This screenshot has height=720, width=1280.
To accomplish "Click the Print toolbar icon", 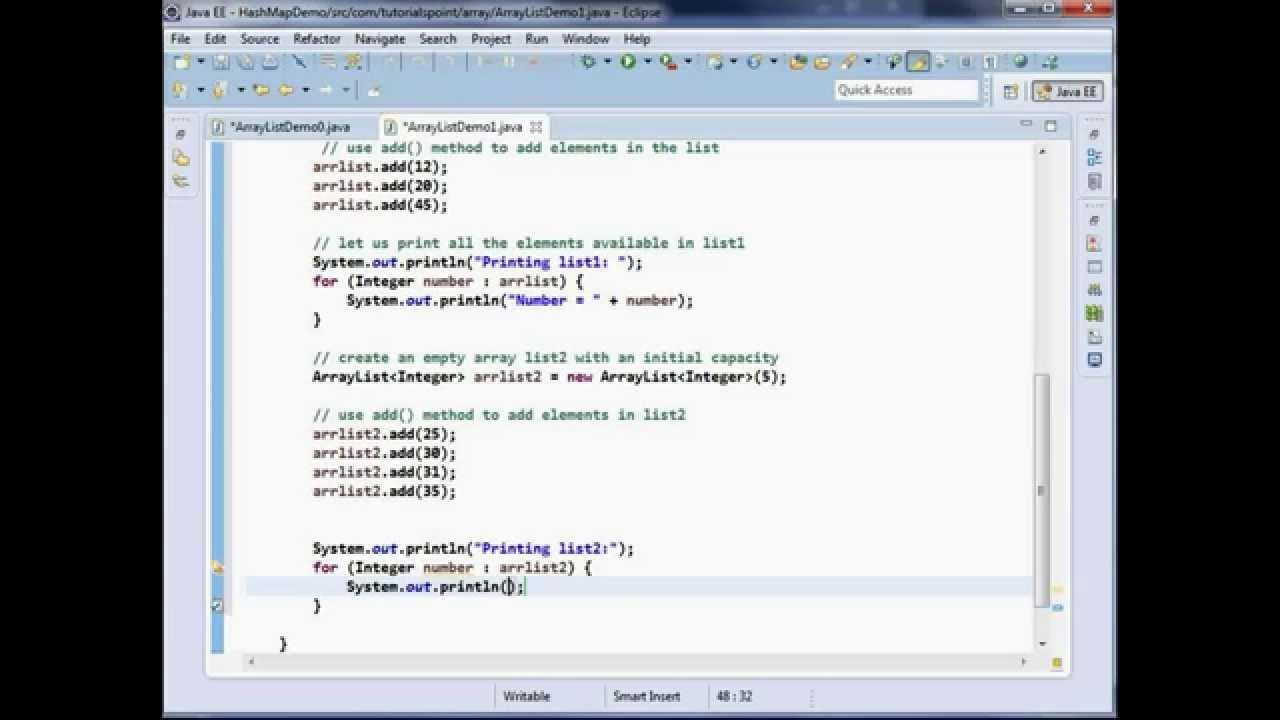I will [269, 62].
